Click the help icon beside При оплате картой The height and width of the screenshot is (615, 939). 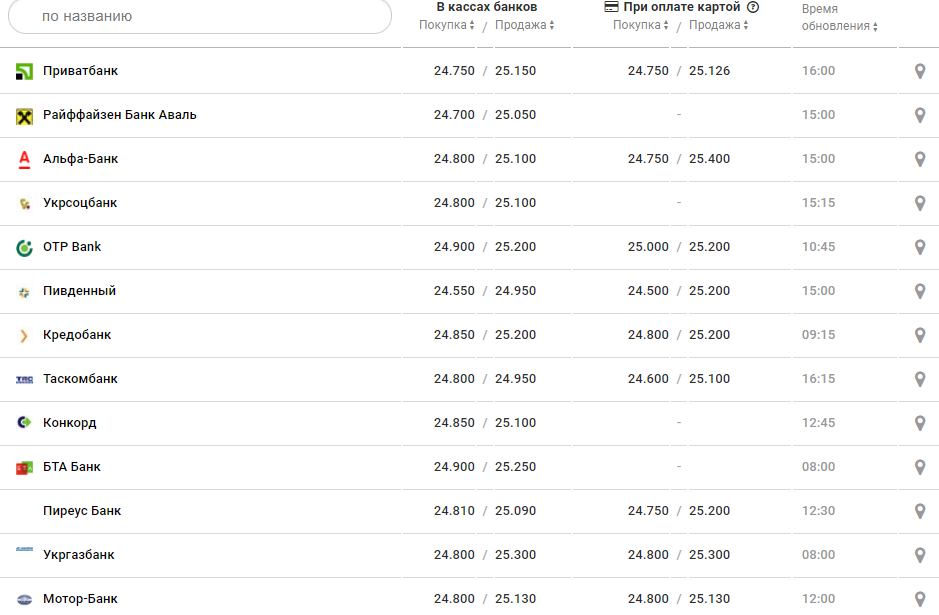pos(753,7)
